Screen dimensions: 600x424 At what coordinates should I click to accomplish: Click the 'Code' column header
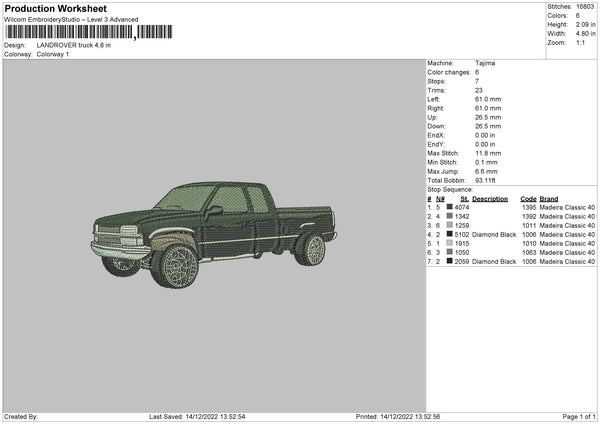tap(528, 199)
